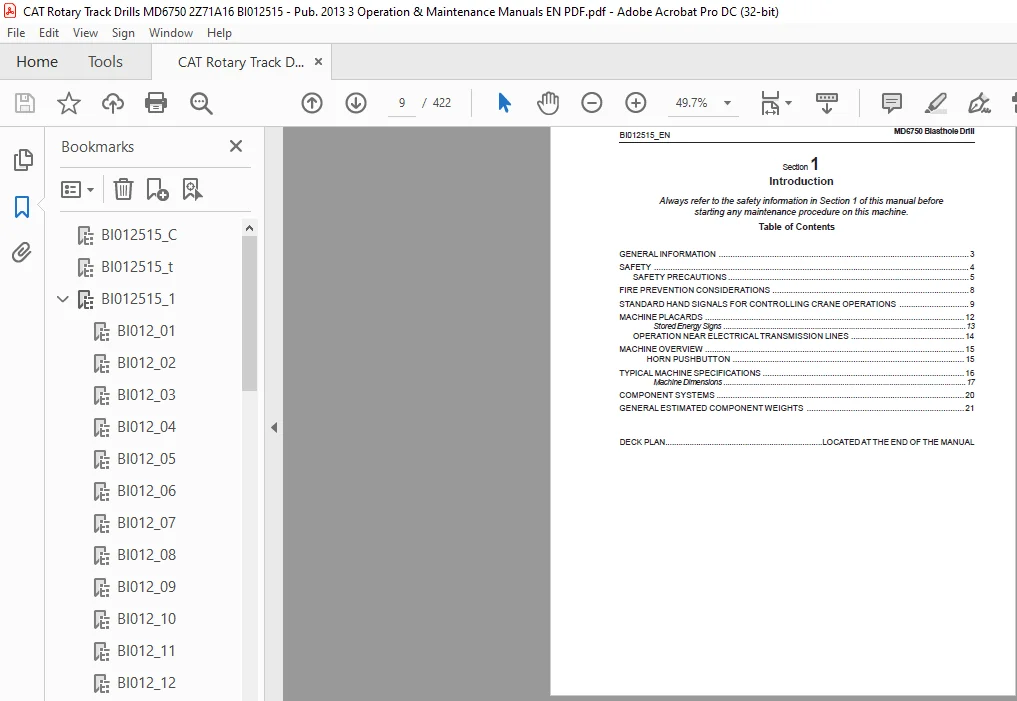
Task: Close the Bookmarks panel
Action: tap(235, 147)
